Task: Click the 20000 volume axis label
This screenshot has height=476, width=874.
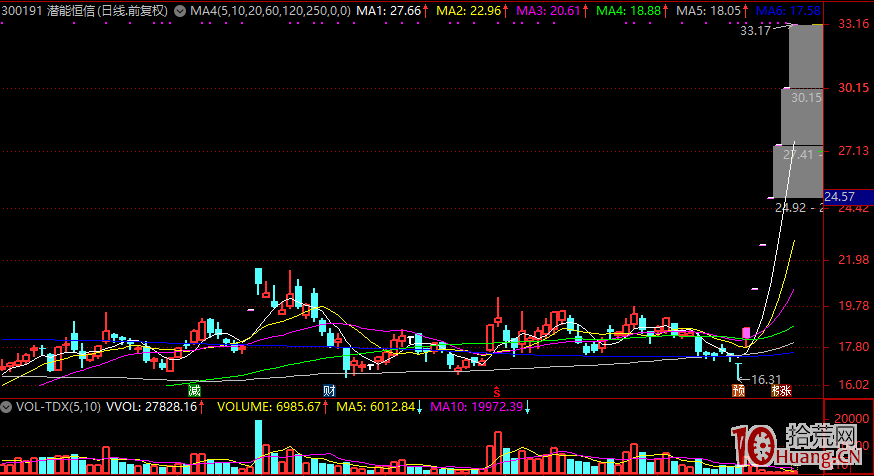Action: tap(852, 419)
